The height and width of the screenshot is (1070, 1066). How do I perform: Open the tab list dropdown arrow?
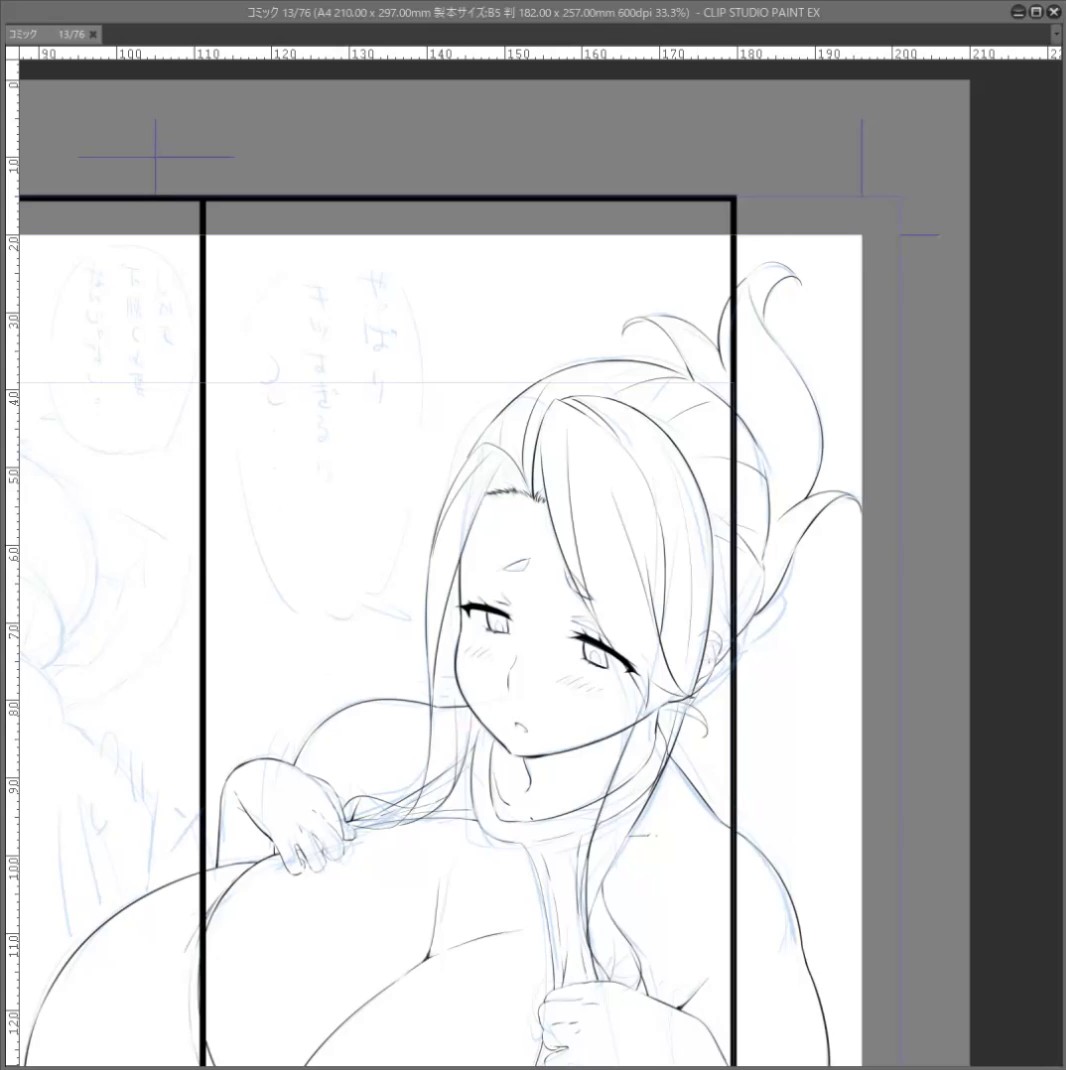pos(1057,33)
